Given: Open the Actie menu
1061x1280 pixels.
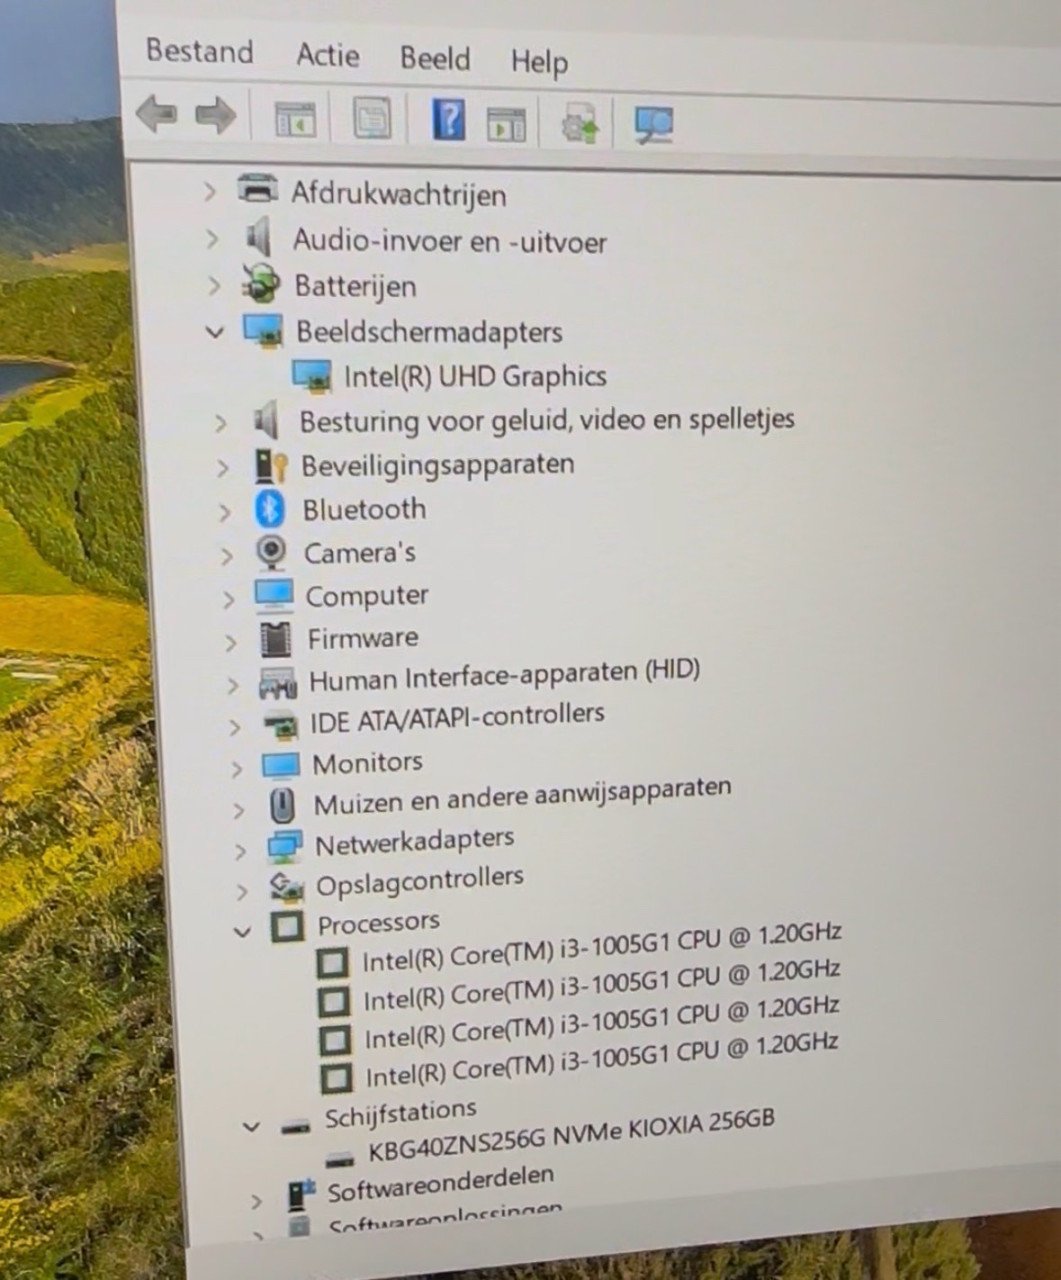Looking at the screenshot, I should point(327,55).
